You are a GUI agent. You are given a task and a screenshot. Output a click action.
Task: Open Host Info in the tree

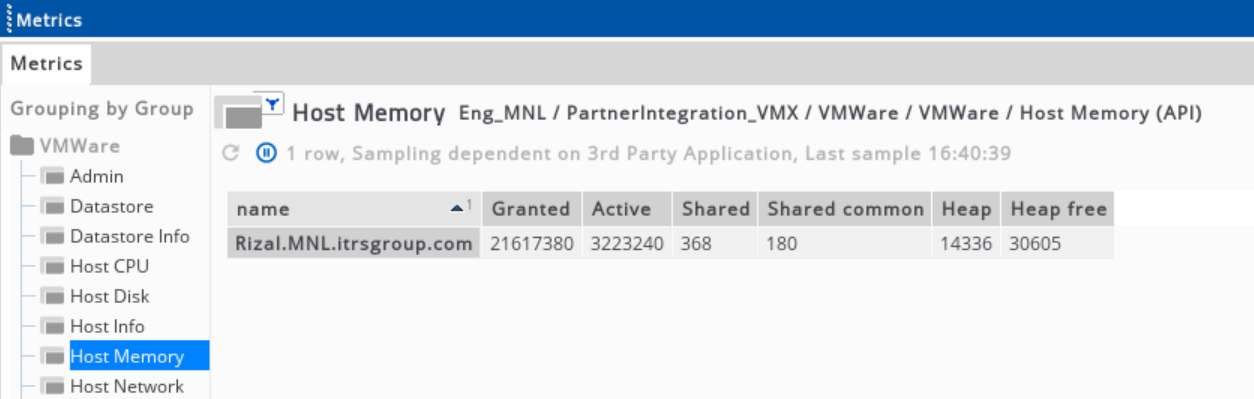pos(107,326)
